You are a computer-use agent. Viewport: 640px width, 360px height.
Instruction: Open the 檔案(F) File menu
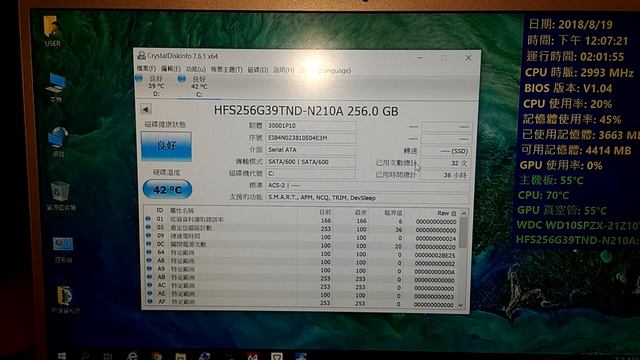pos(146,69)
